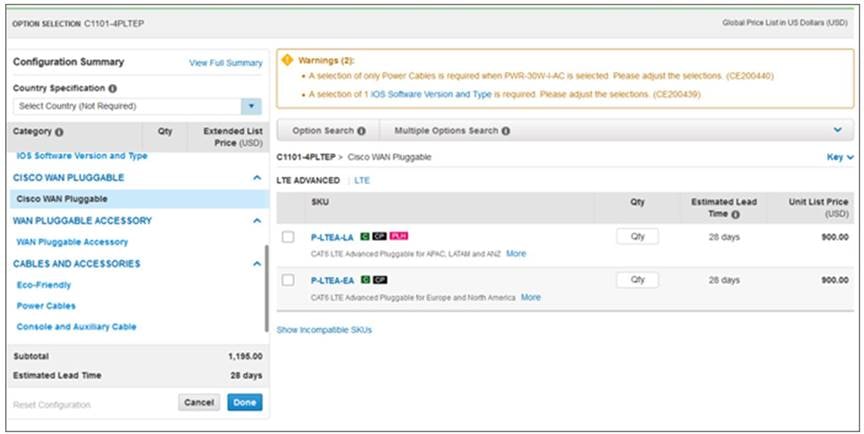Open the Option Search tab
Screen dimensions: 864x434
(x=328, y=131)
